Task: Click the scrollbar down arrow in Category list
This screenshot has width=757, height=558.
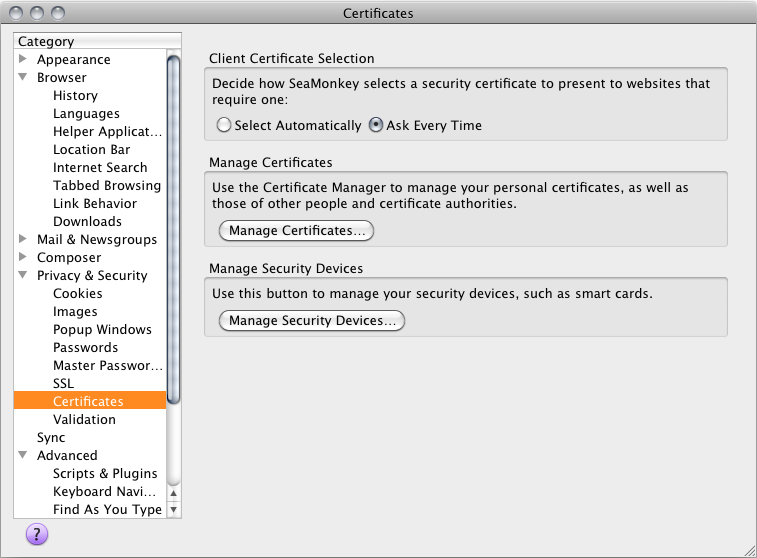Action: click(x=174, y=509)
